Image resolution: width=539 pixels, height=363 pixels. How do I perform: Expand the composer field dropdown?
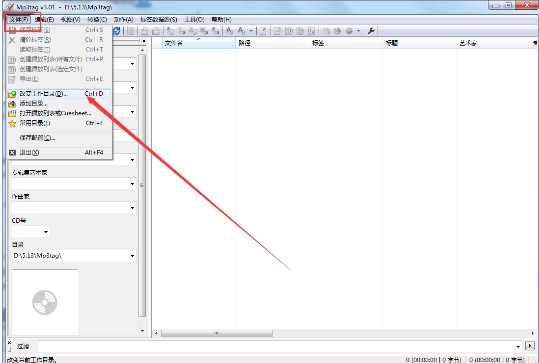pos(132,208)
